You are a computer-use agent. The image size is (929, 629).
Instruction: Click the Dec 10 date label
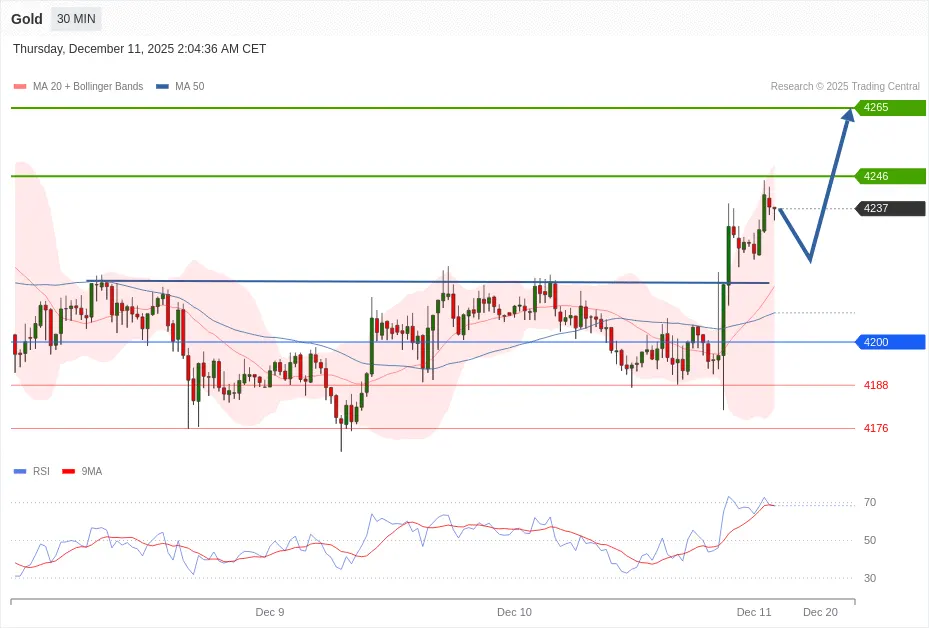(514, 612)
